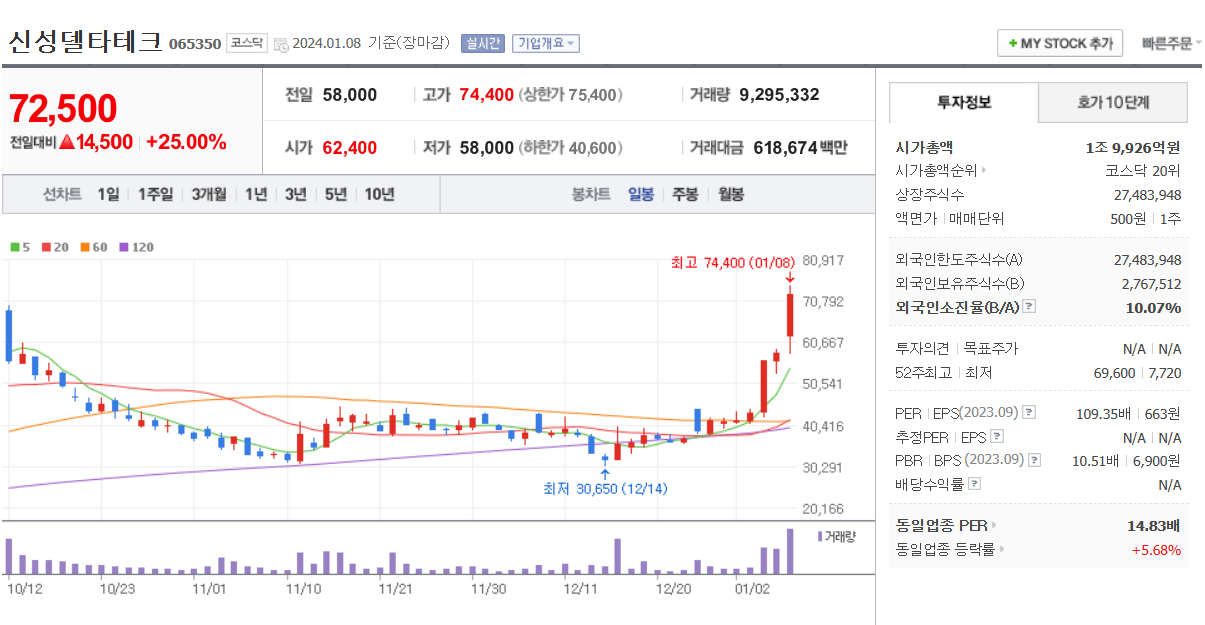Image resolution: width=1205 pixels, height=625 pixels.
Task: Open the 기업개요 dropdown
Action: point(545,43)
